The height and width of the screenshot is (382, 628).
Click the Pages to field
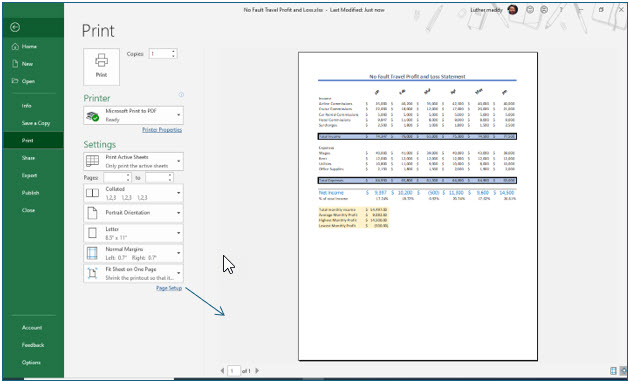[x=157, y=177]
